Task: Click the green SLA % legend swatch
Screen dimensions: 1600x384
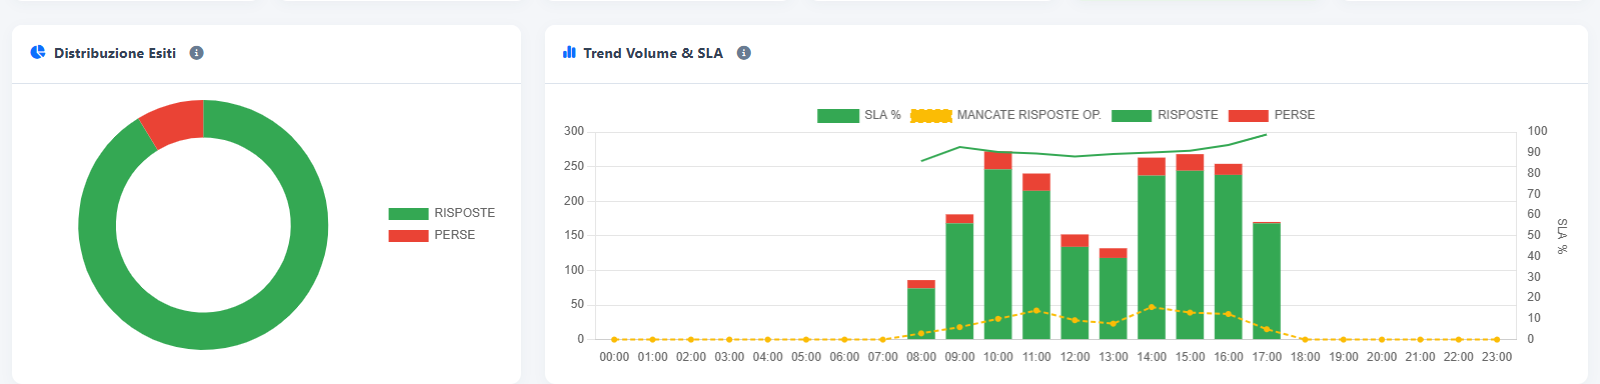Action: tap(838, 116)
